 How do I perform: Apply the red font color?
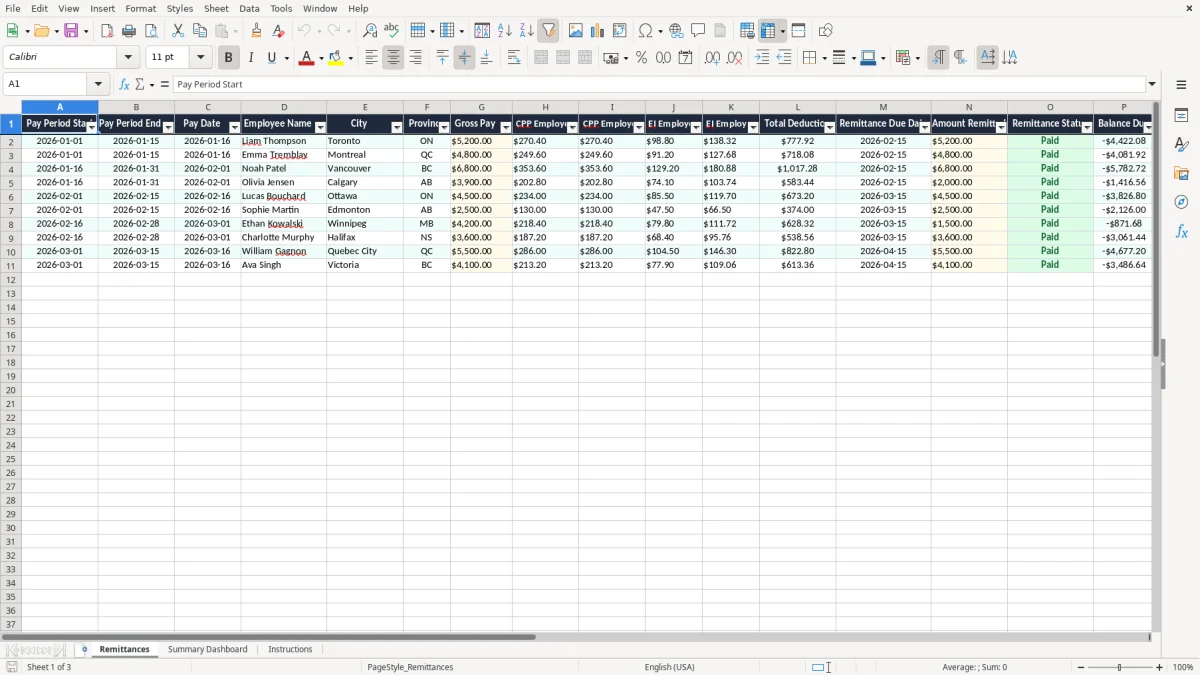[x=305, y=58]
